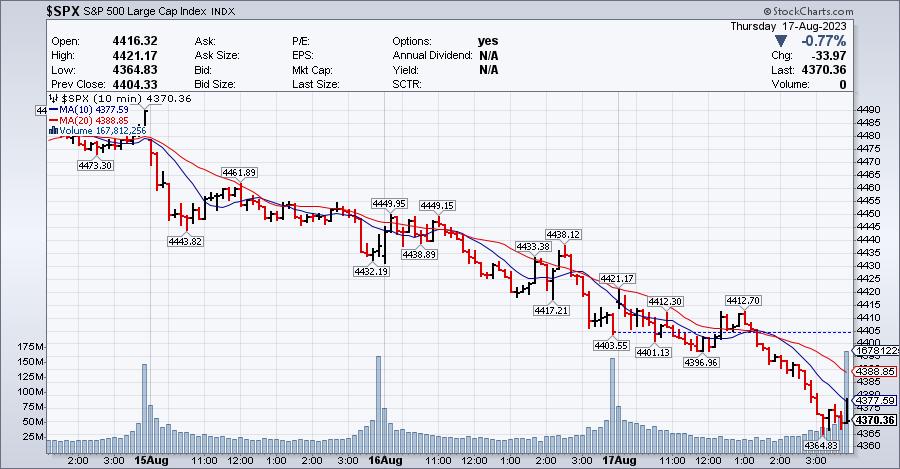The width and height of the screenshot is (900, 469).
Task: Click the blue MA(10) line marker in legend
Action: (52, 110)
